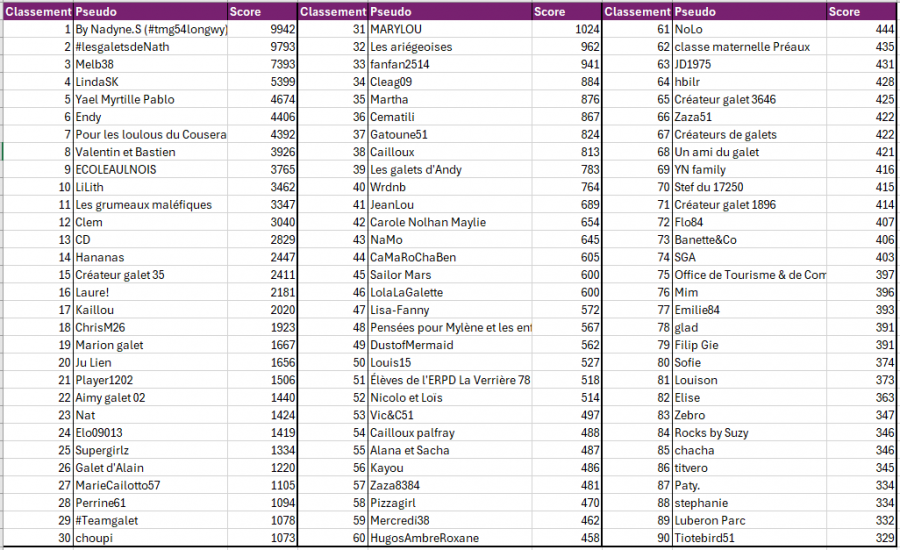
Task: Click the cell 'JD1975'
Action: click(750, 64)
